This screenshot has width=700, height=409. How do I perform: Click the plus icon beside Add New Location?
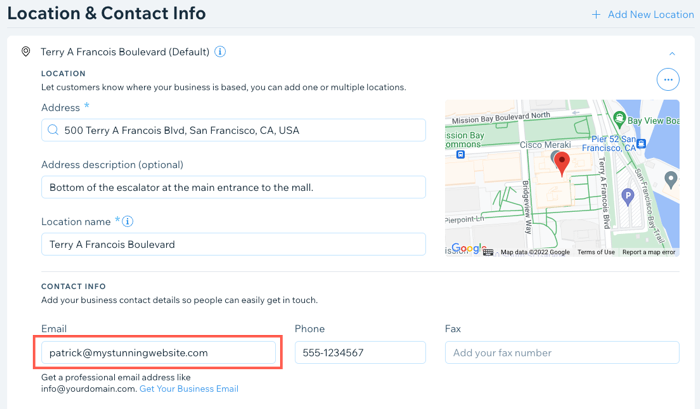(596, 15)
